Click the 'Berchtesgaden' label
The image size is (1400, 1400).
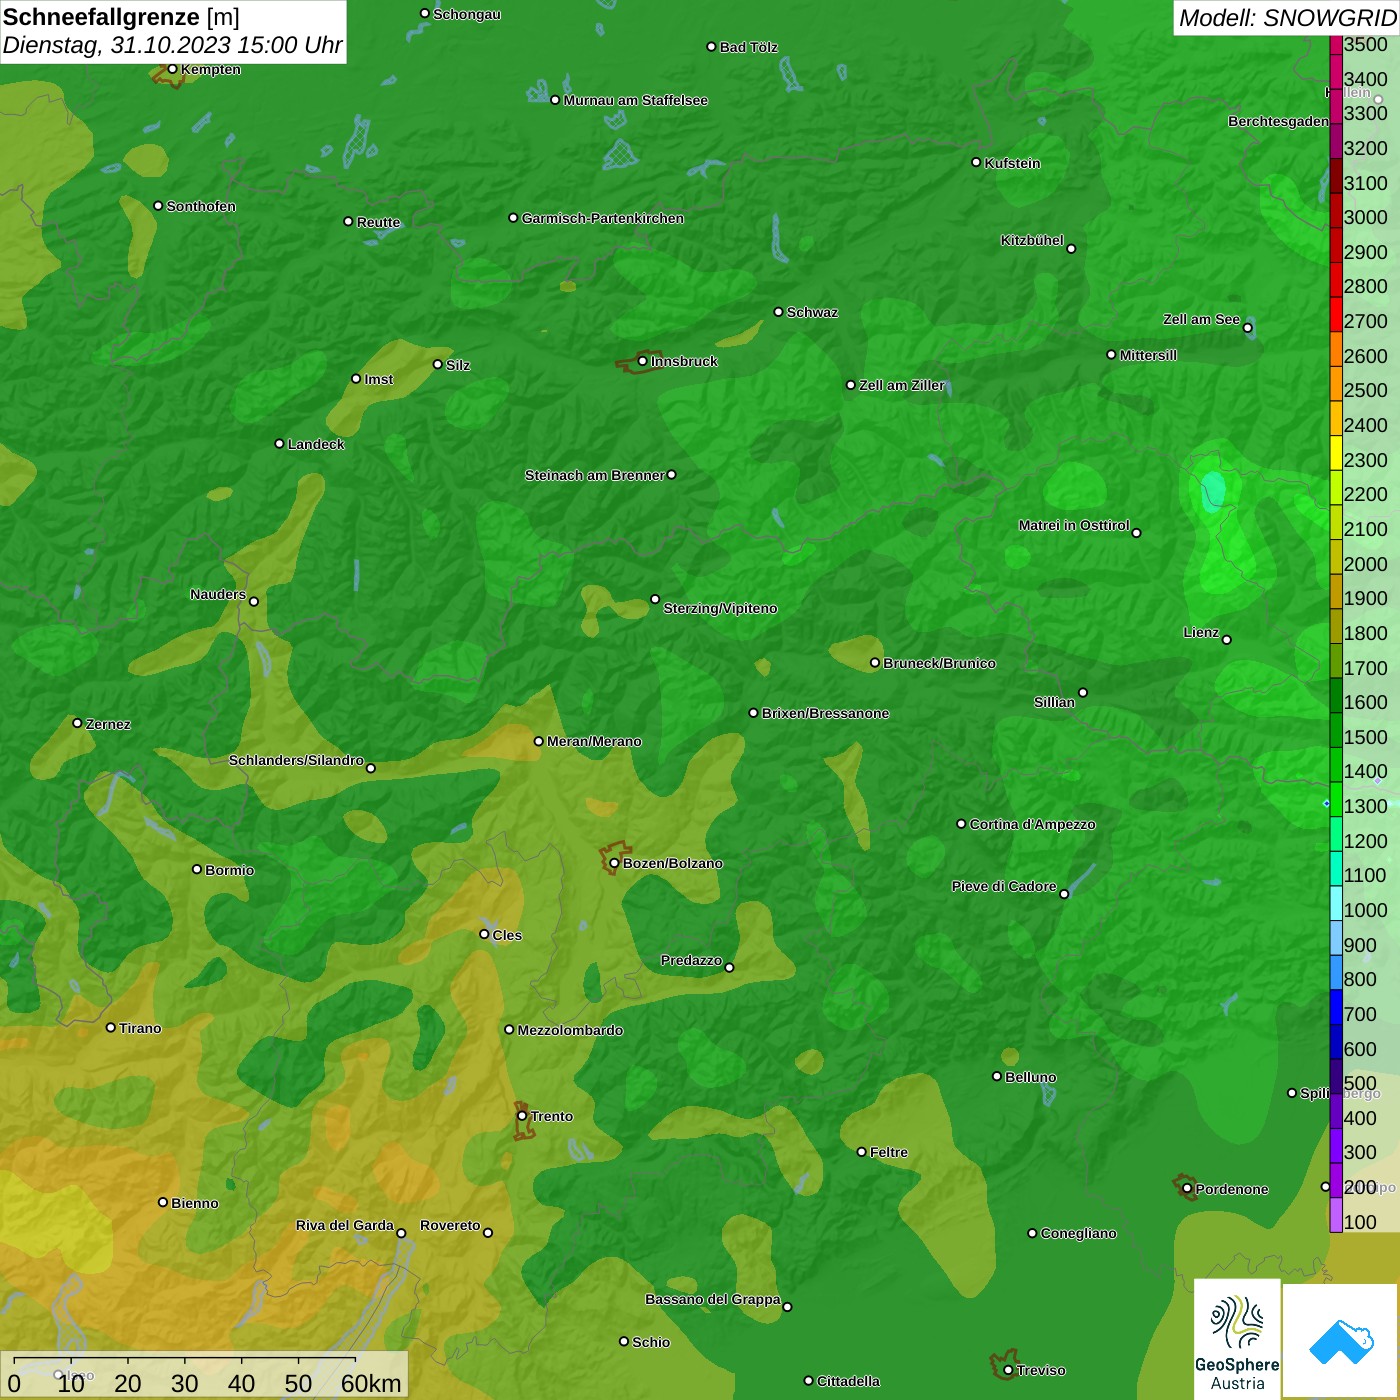(x=1278, y=121)
